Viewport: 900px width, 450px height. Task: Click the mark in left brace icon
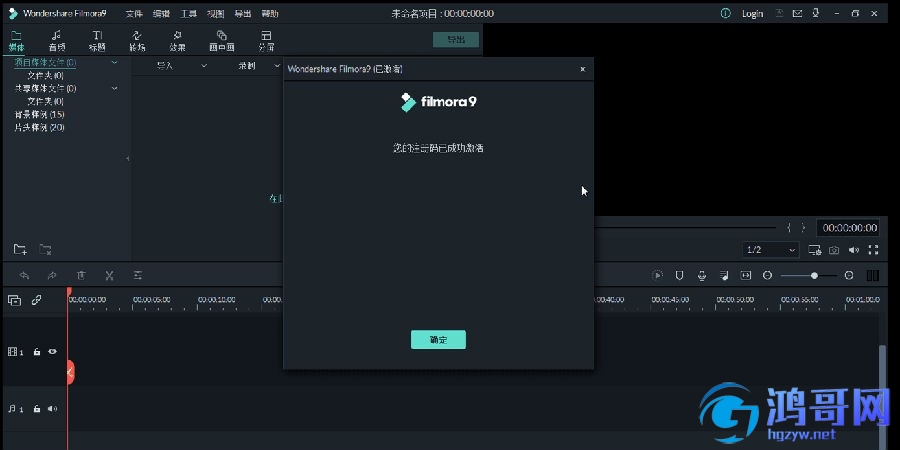(x=789, y=228)
